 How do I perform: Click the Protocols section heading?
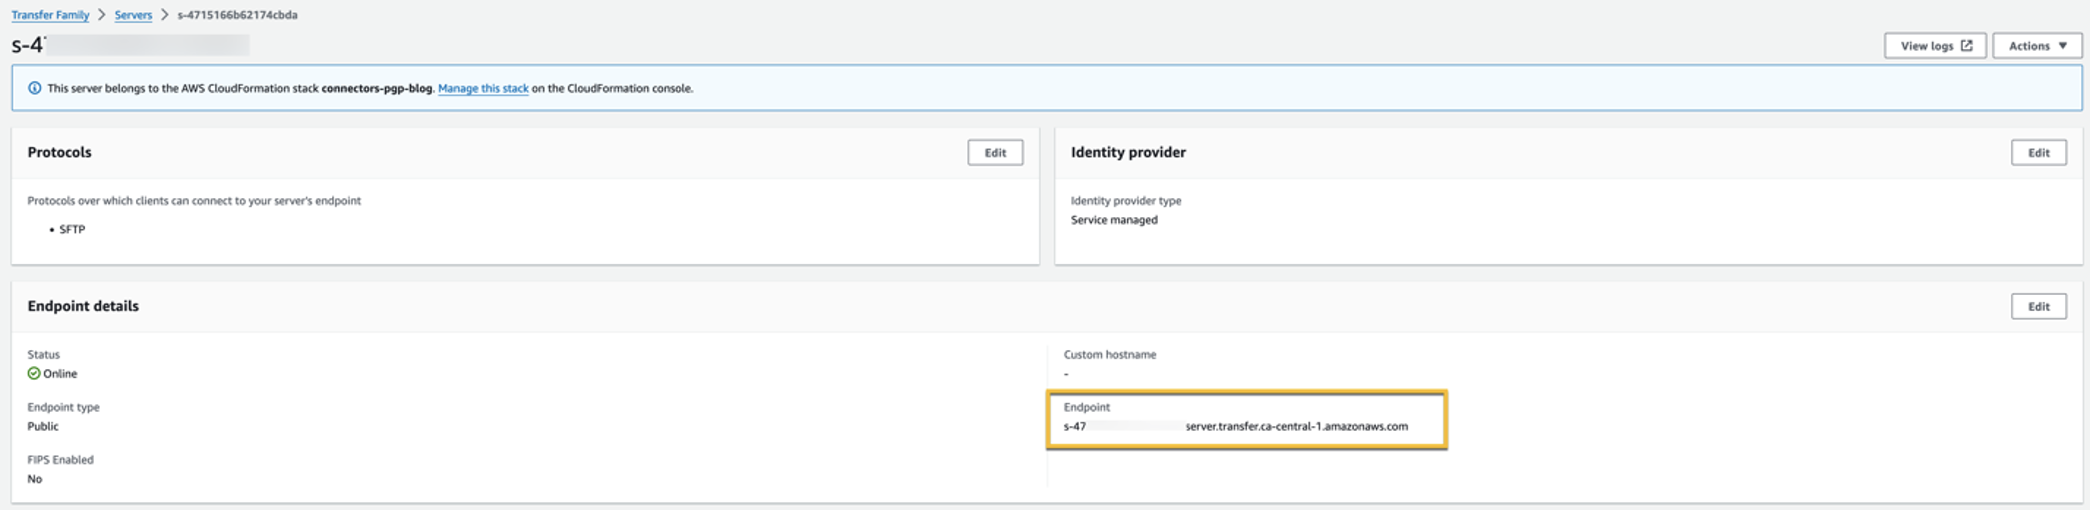(x=59, y=152)
